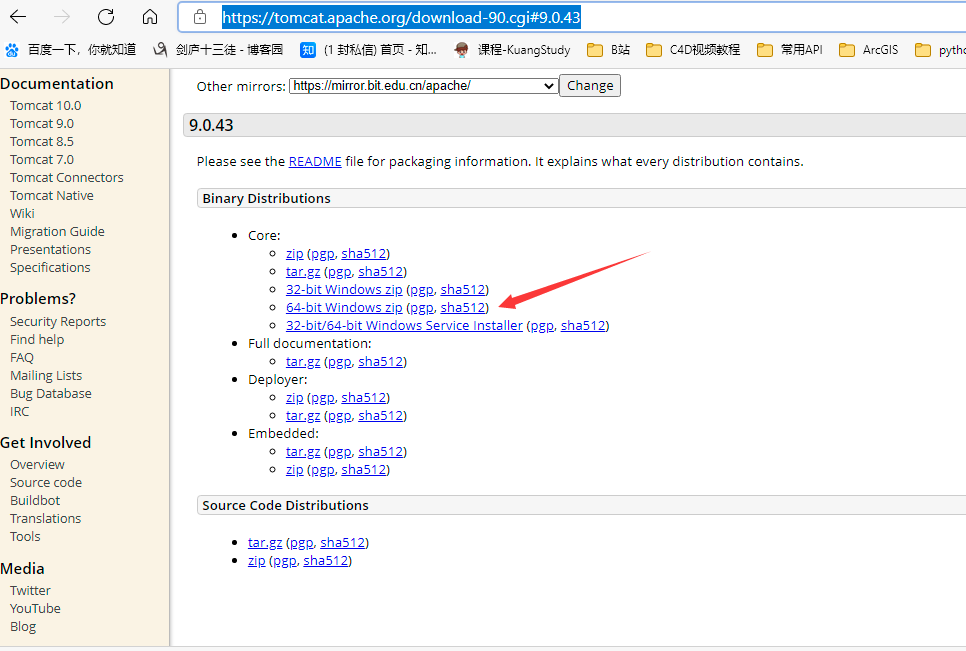Open Tomcat 9.0 documentation
966x651 pixels.
click(x=42, y=123)
